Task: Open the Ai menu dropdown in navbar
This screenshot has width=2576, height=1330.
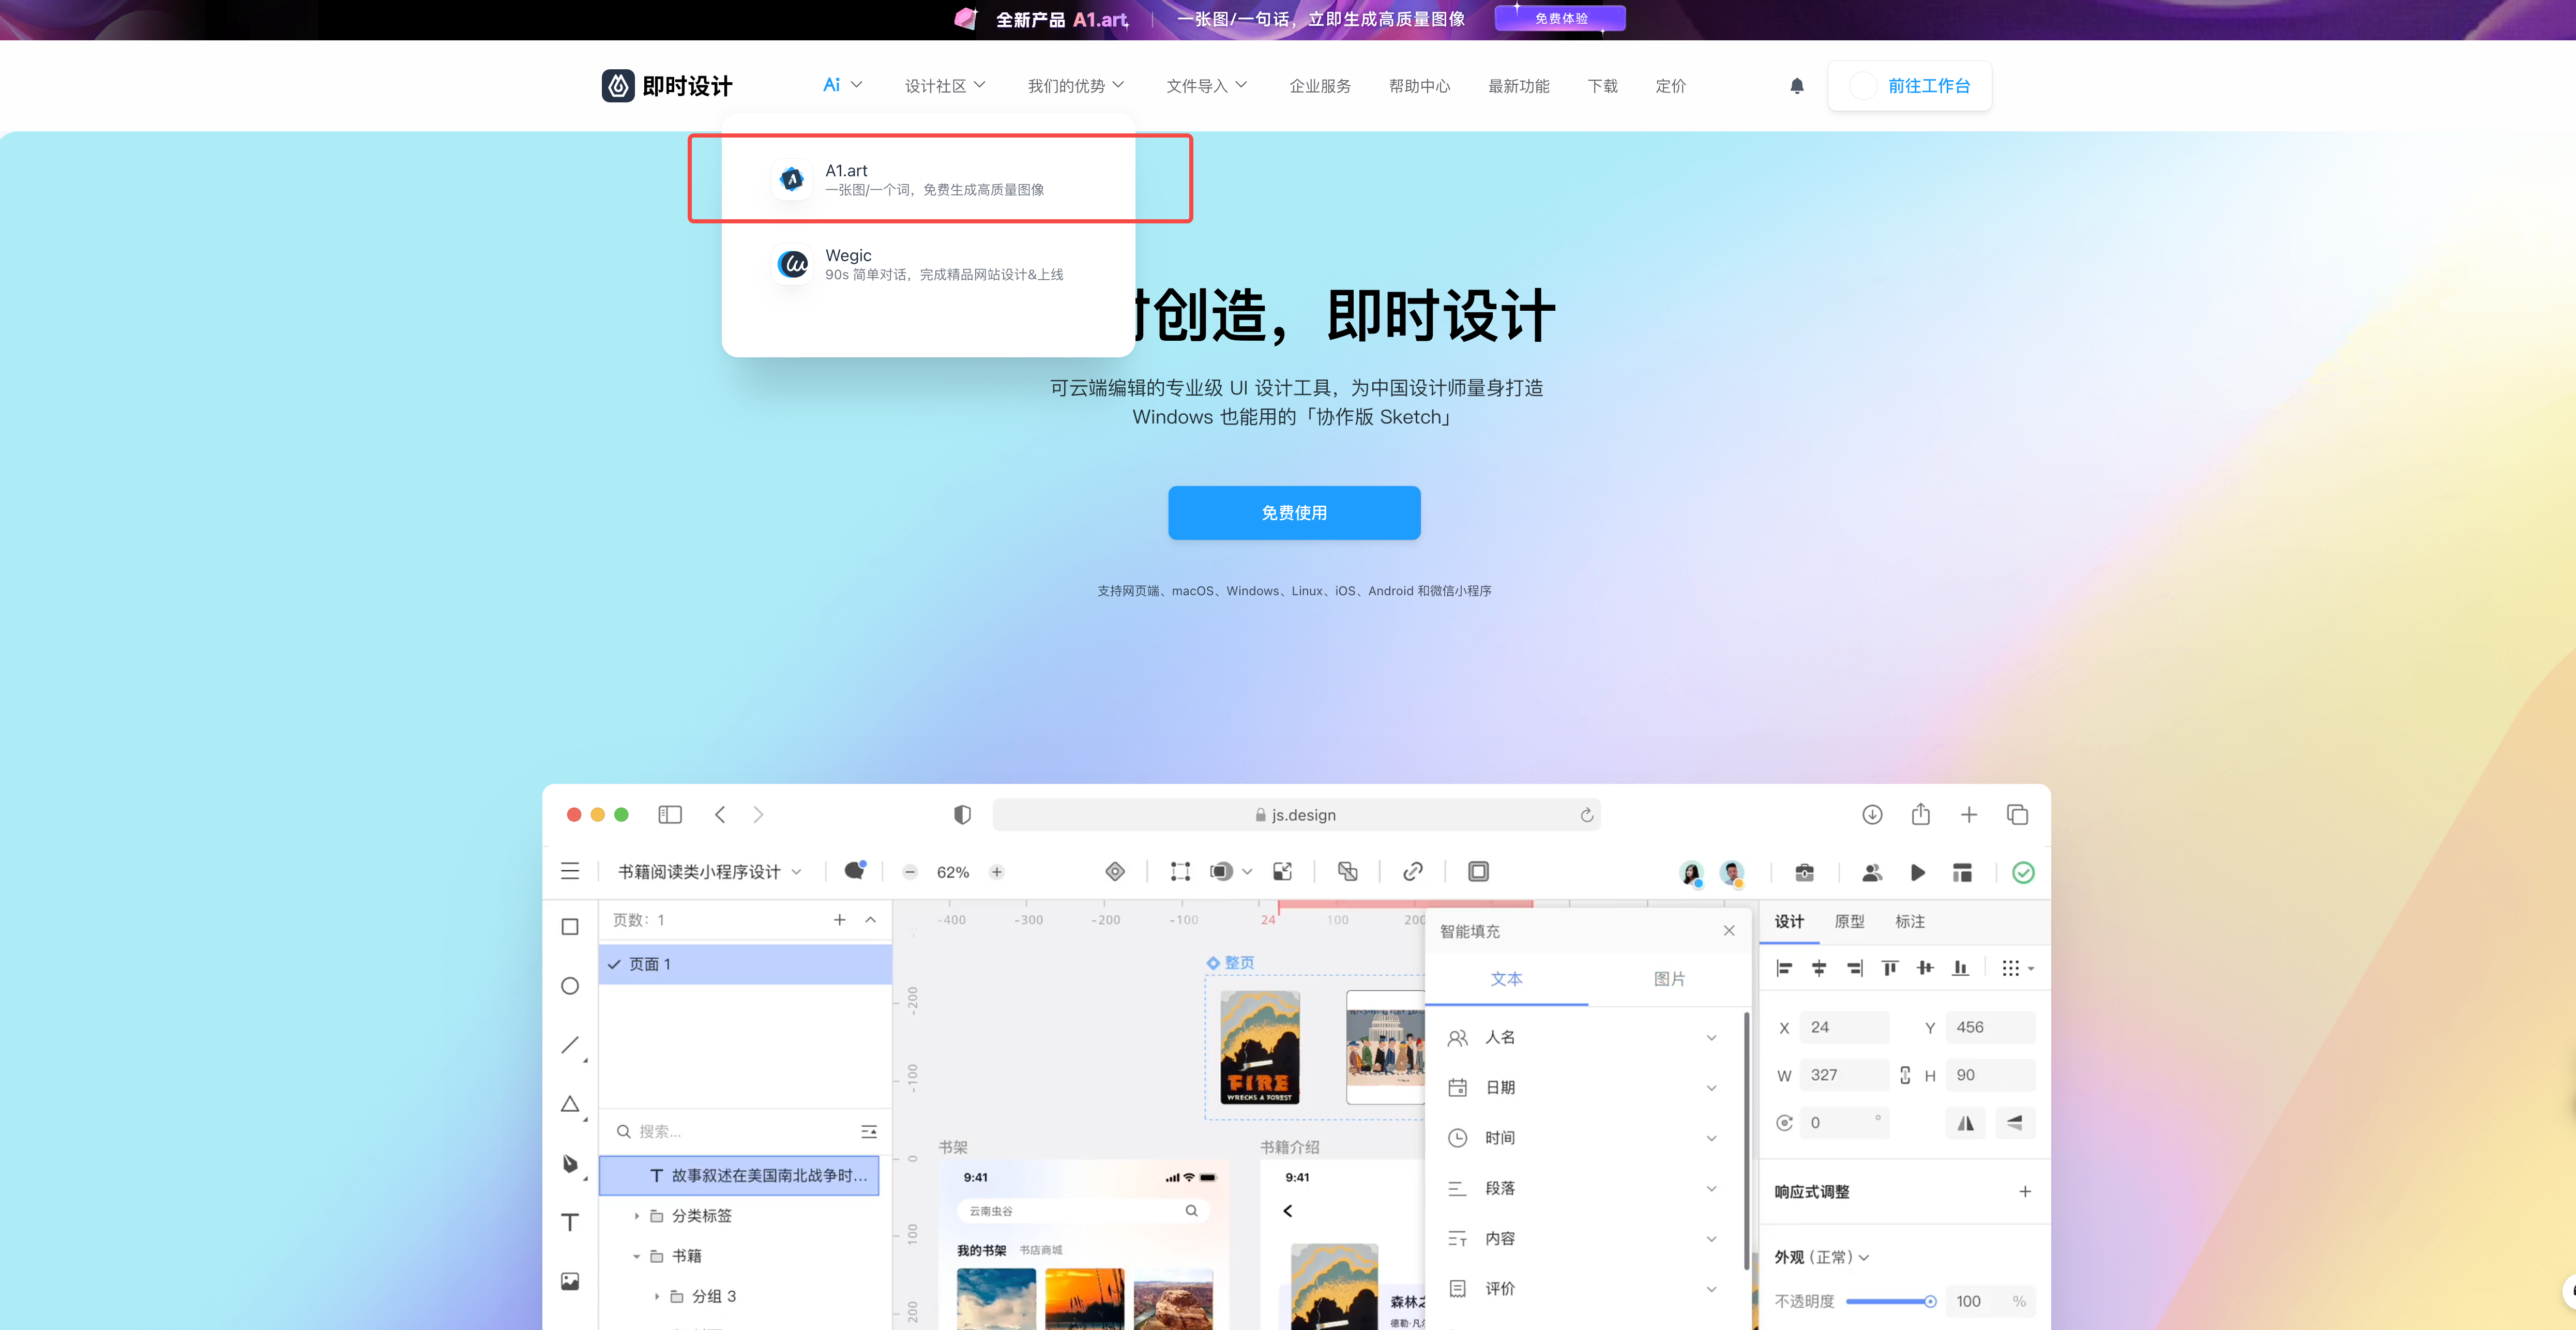Action: pyautogui.click(x=841, y=85)
